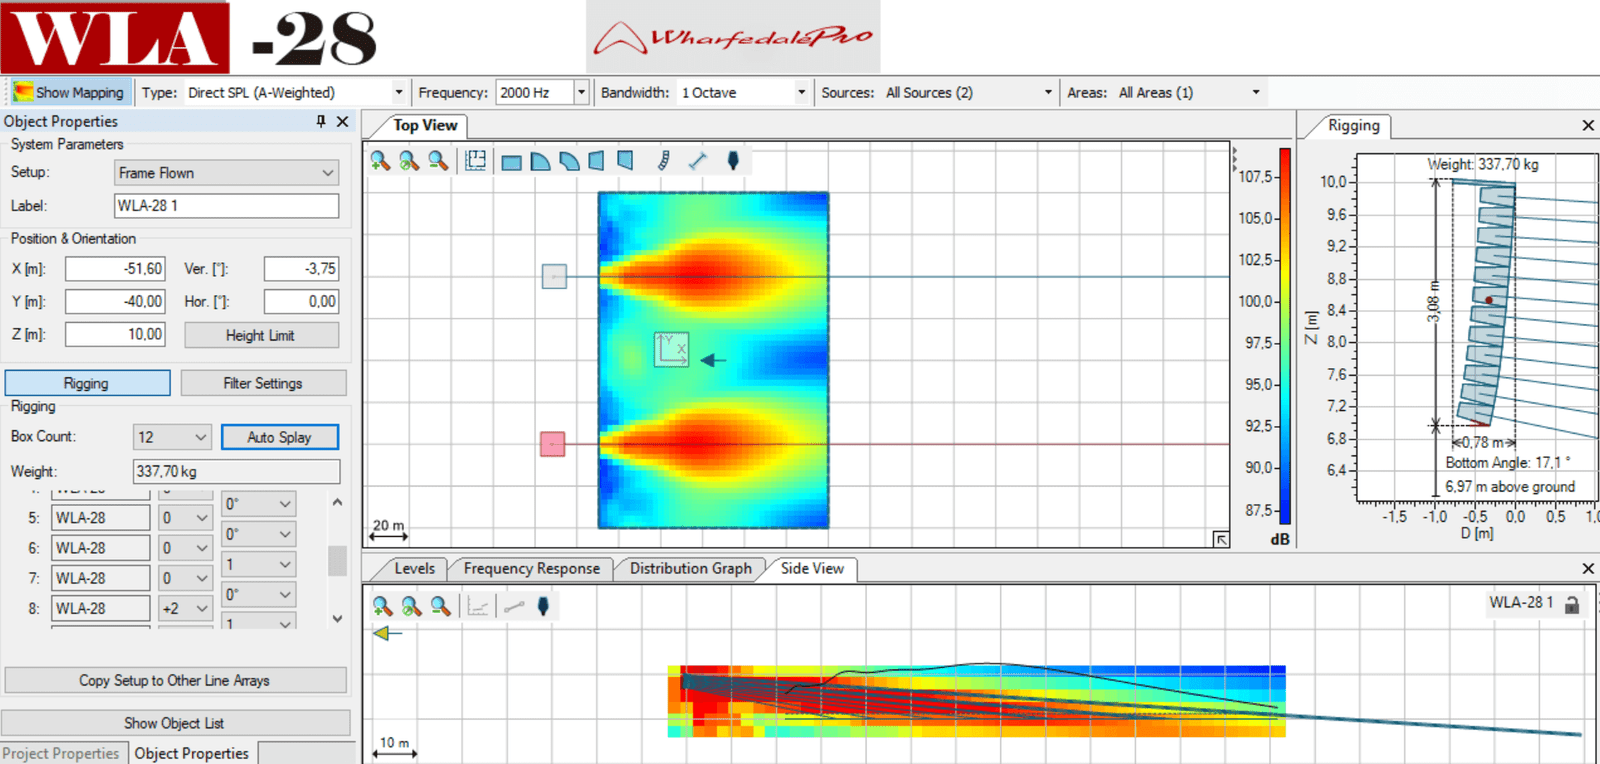Click zoom-to-fit icon in Side View toolbar
The image size is (1600, 764).
pos(411,606)
